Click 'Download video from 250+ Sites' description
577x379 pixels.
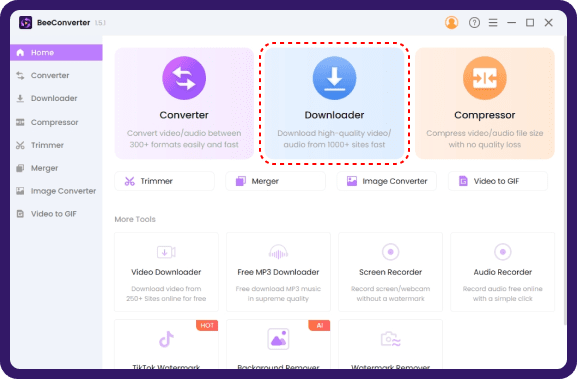[166, 294]
